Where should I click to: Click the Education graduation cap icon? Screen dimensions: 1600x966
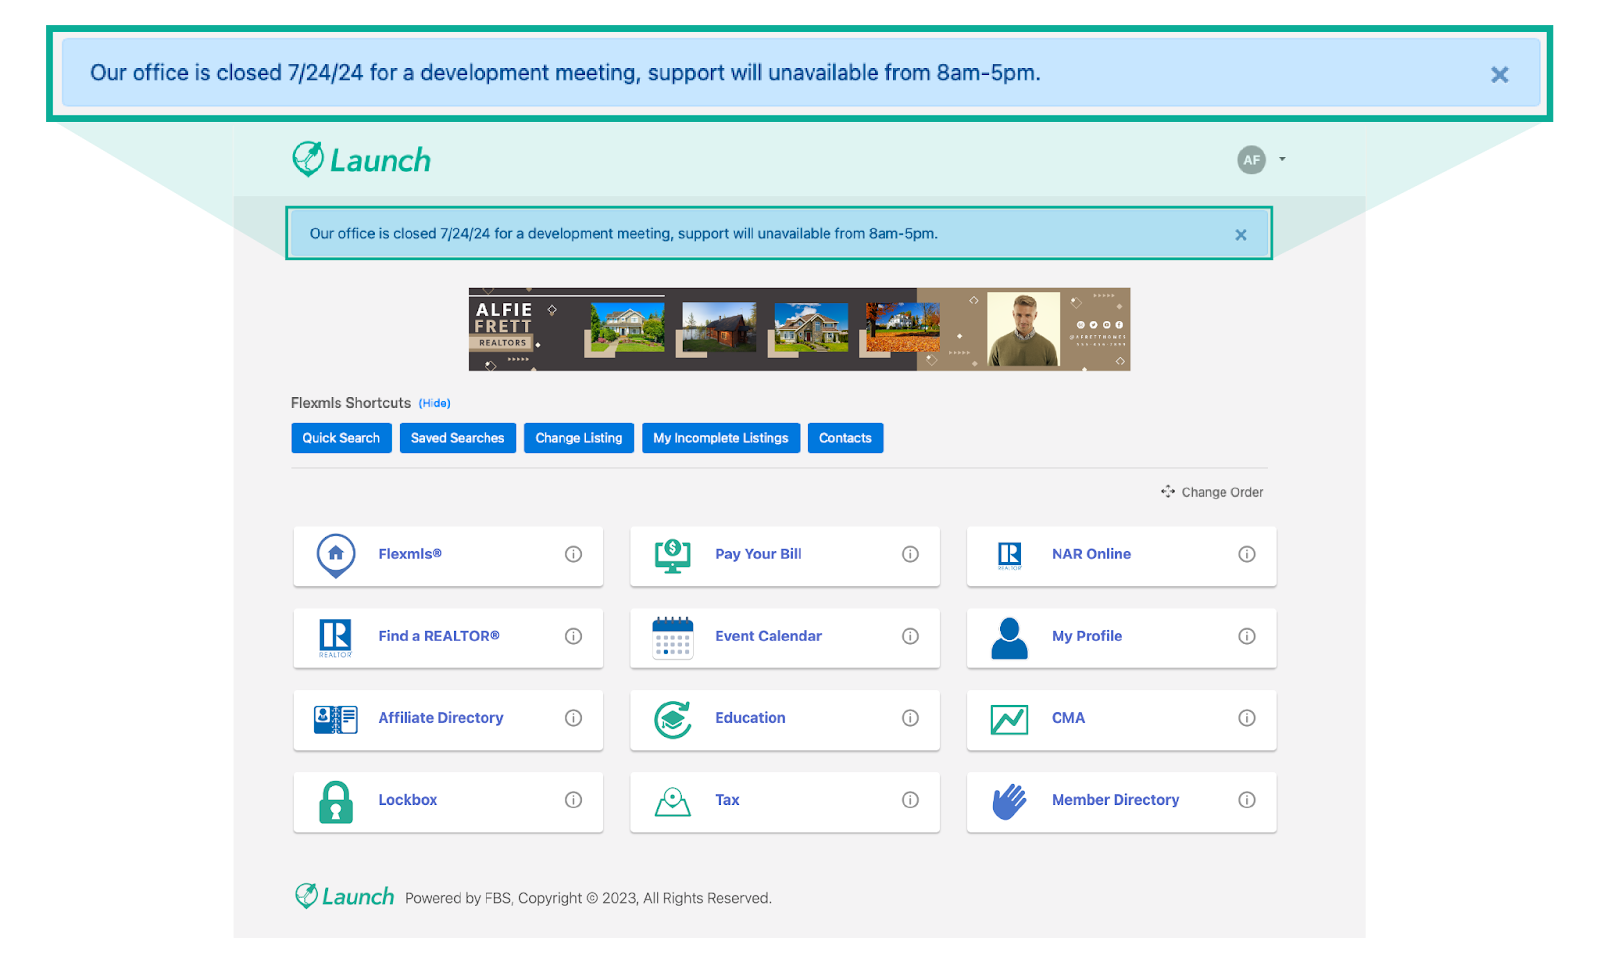click(x=672, y=719)
